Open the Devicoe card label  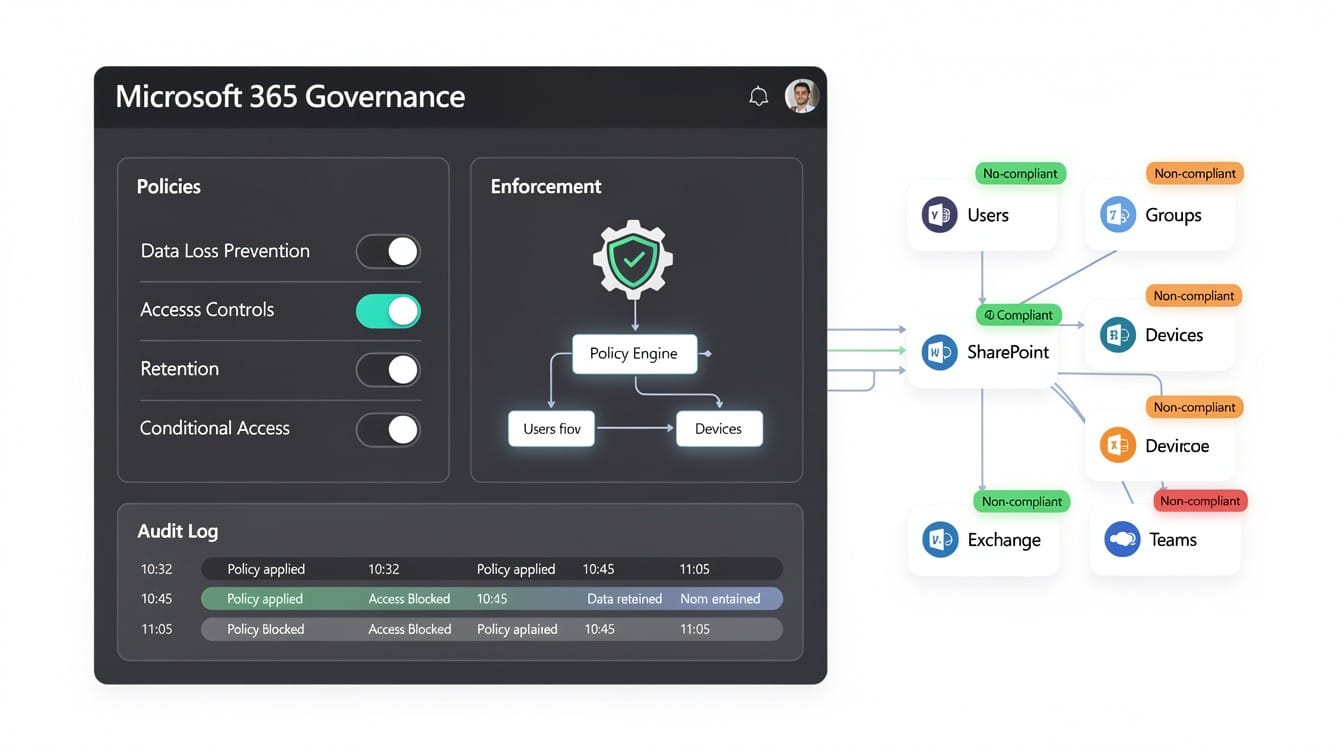coord(1177,446)
